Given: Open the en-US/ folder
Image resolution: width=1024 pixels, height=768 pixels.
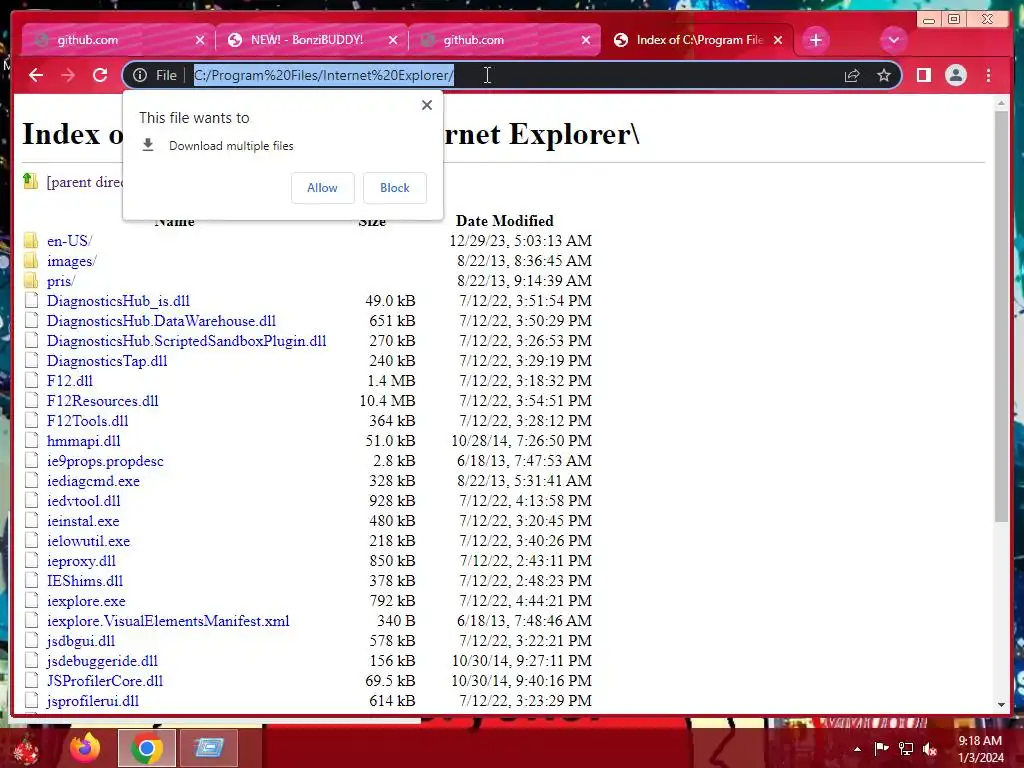Looking at the screenshot, I should tap(69, 241).
